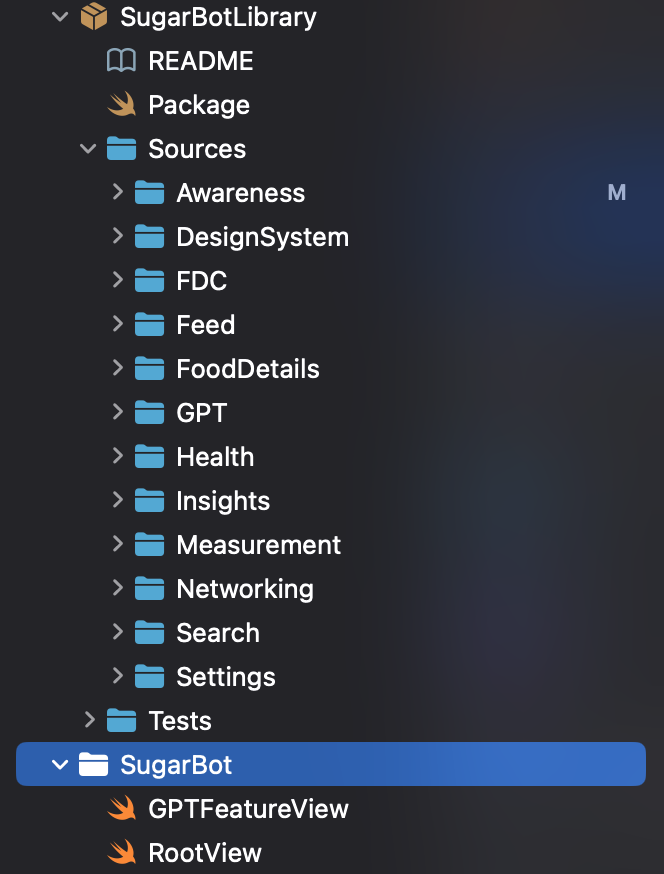Click the GPTFeatureView Swift file icon

click(x=122, y=808)
